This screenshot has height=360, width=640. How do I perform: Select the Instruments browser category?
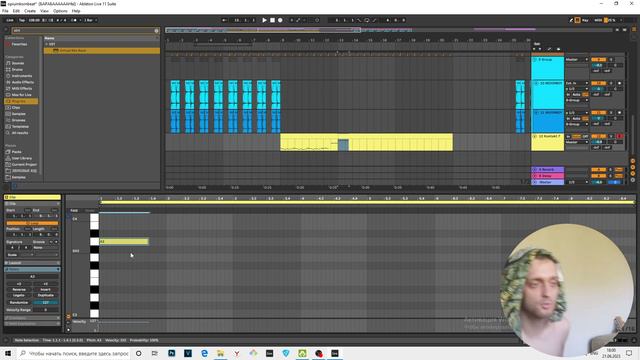tap(22, 76)
